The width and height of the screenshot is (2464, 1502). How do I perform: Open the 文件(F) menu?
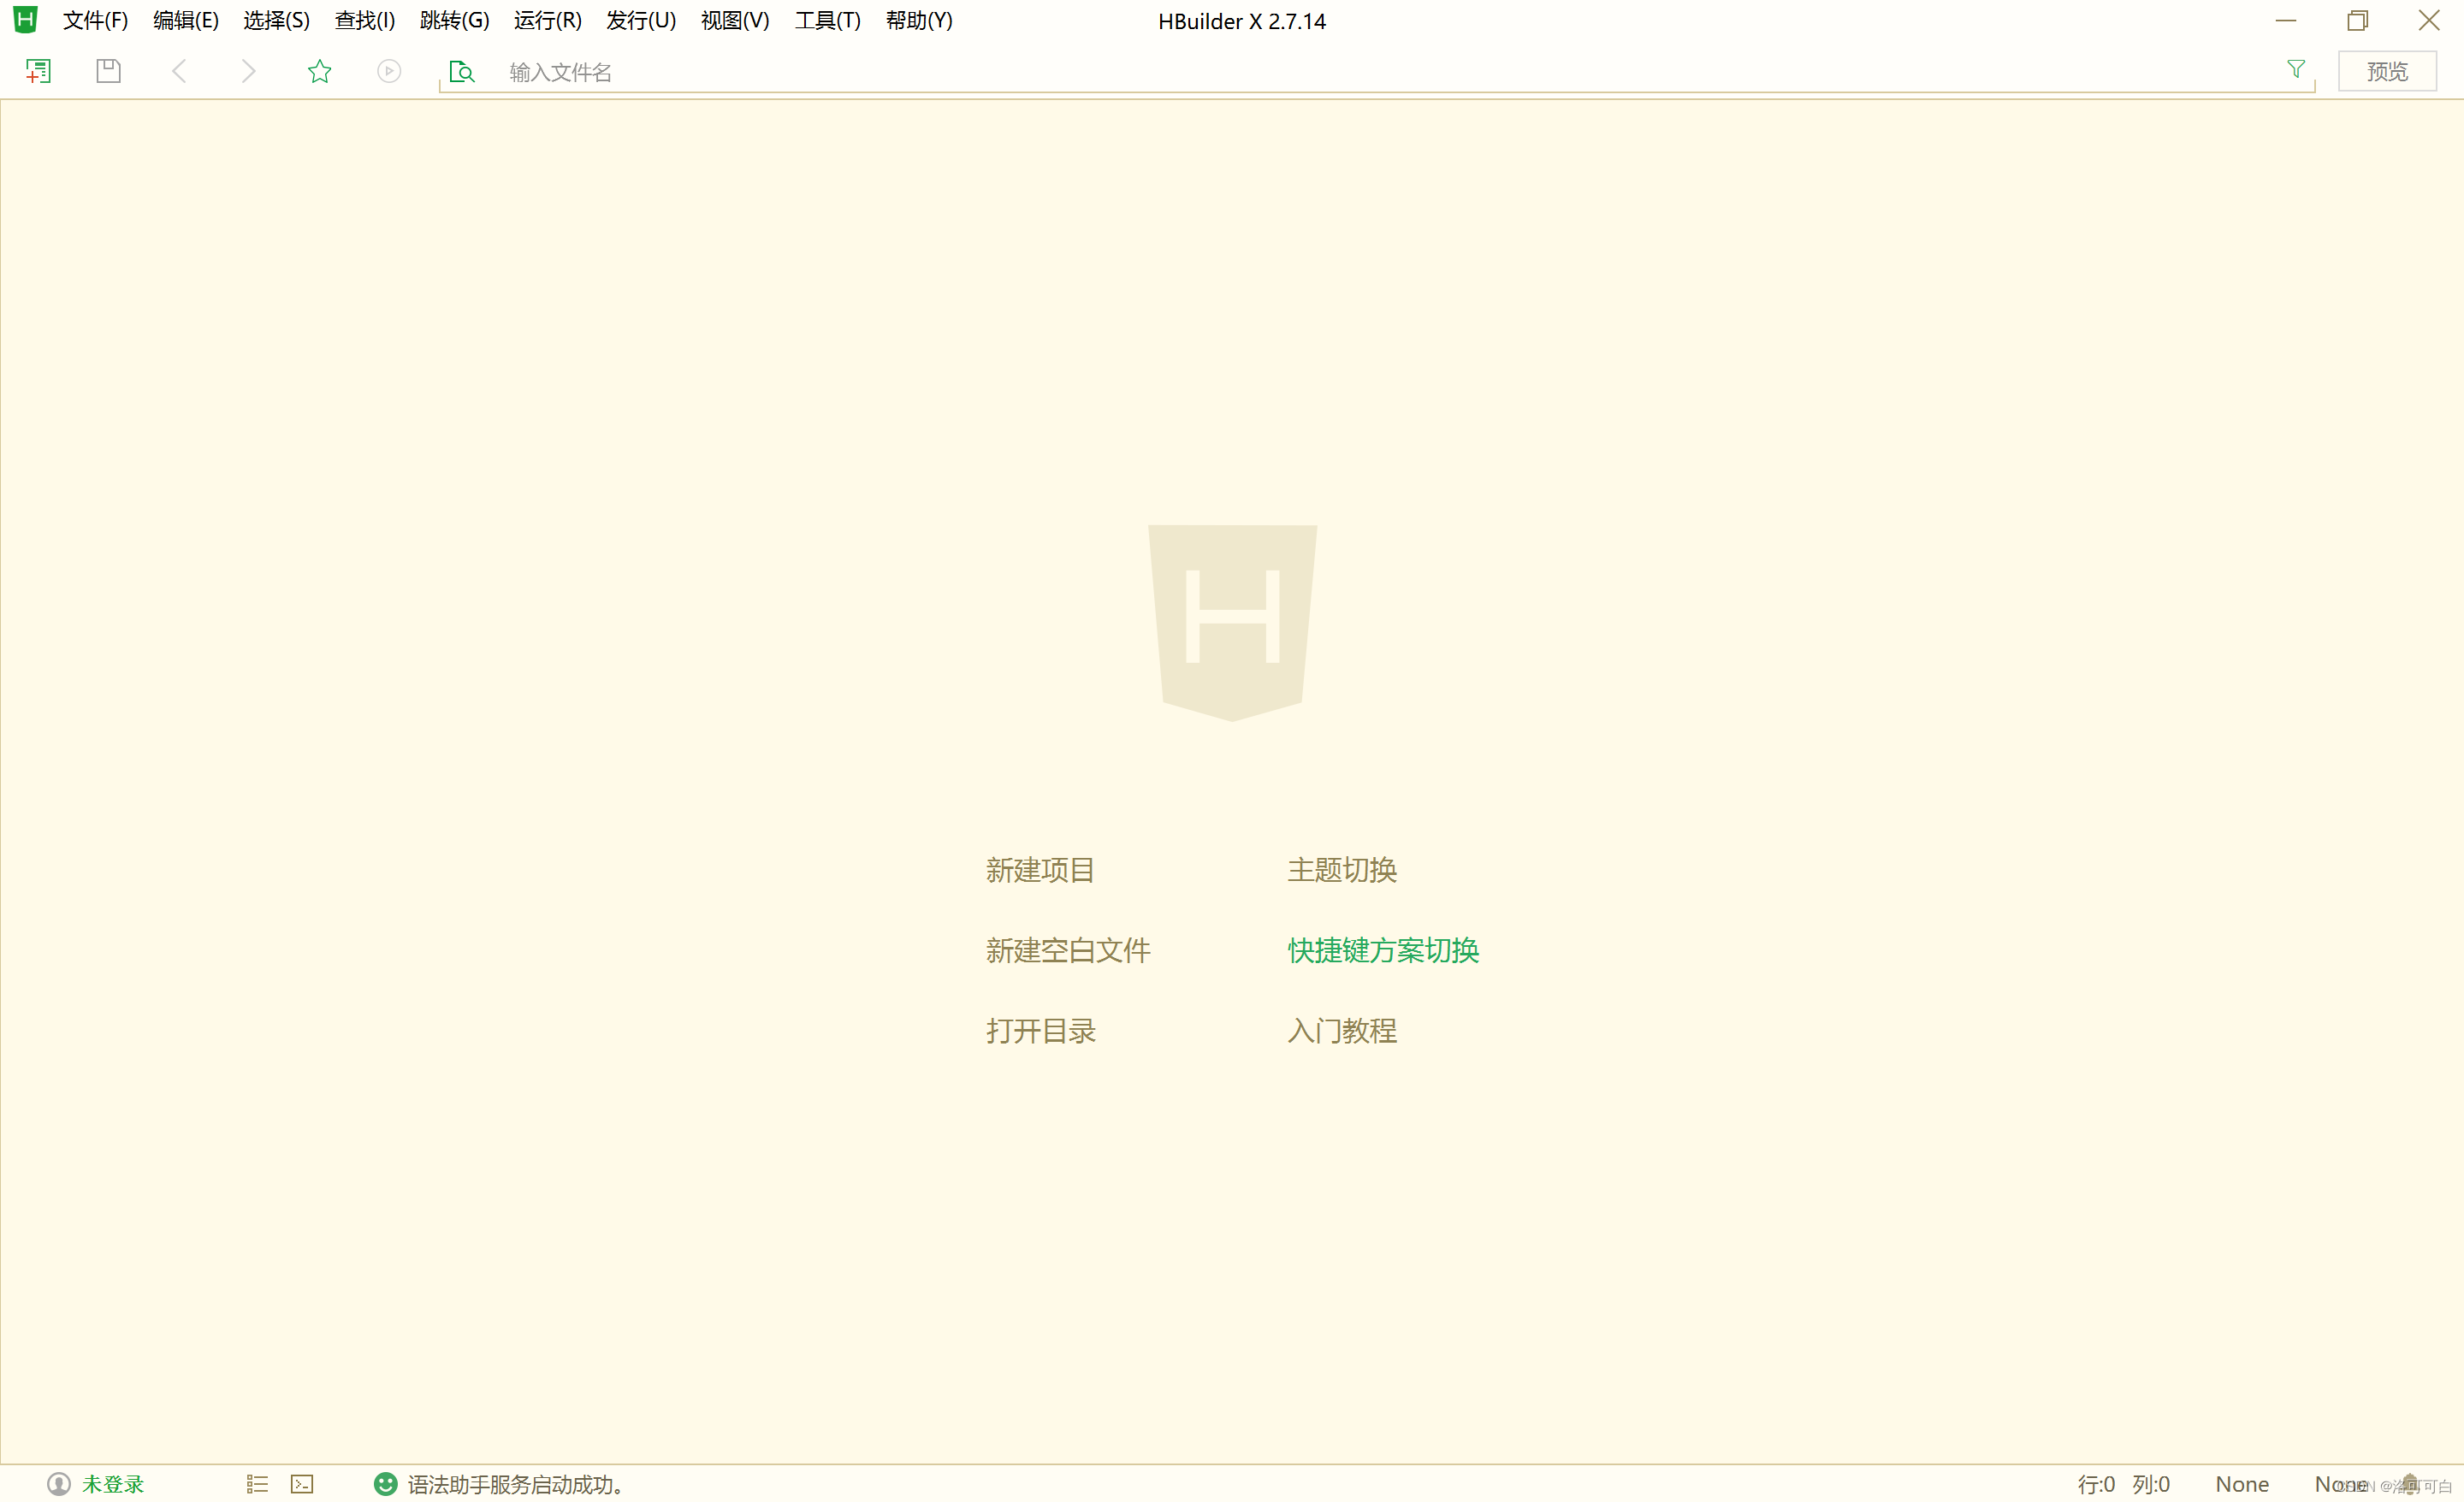(x=95, y=20)
